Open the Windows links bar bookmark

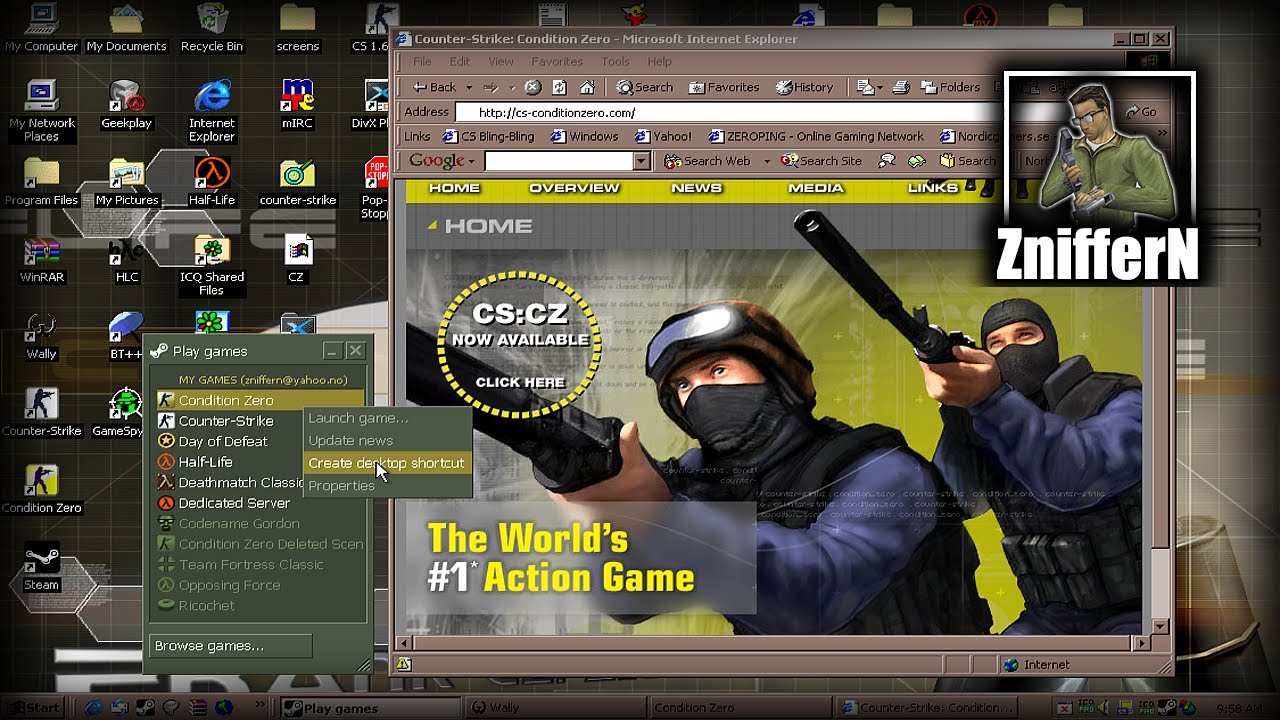click(x=585, y=136)
